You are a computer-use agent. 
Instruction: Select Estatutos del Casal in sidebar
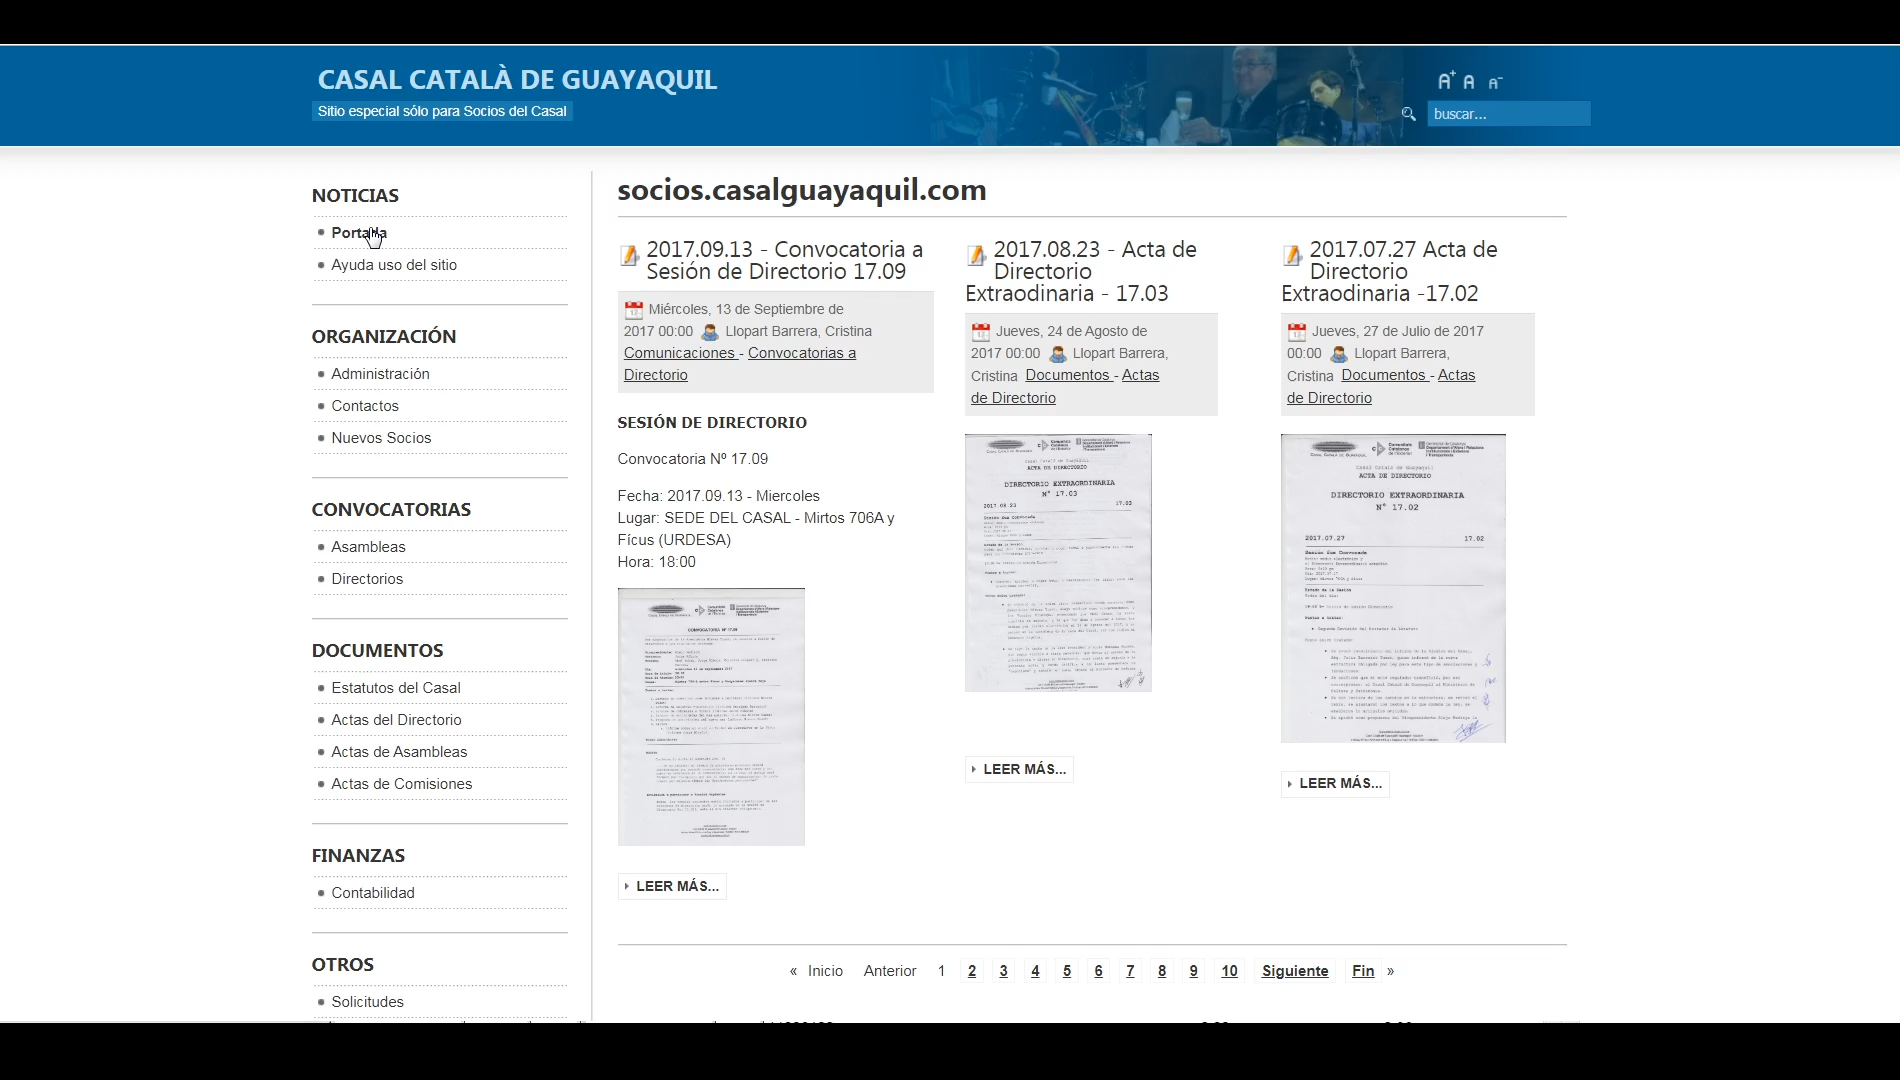click(396, 688)
